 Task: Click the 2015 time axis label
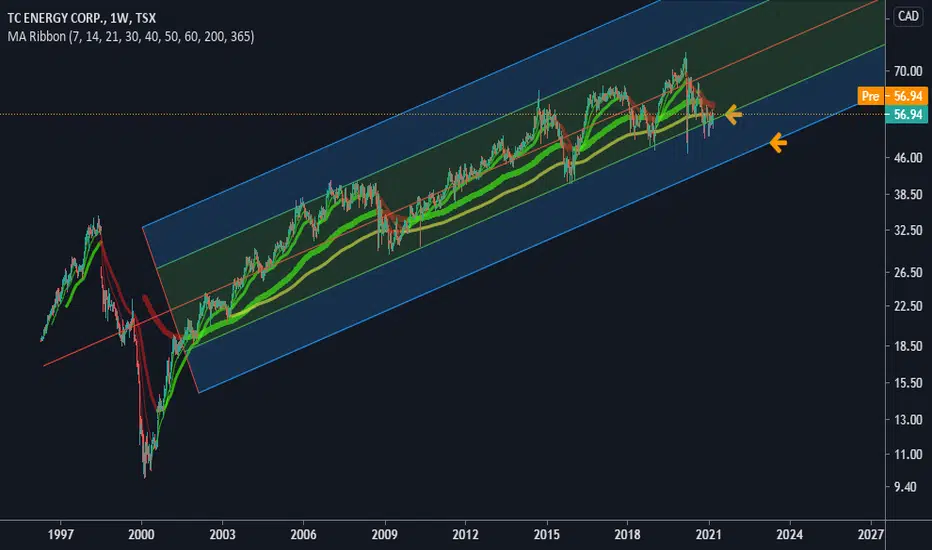tap(546, 535)
